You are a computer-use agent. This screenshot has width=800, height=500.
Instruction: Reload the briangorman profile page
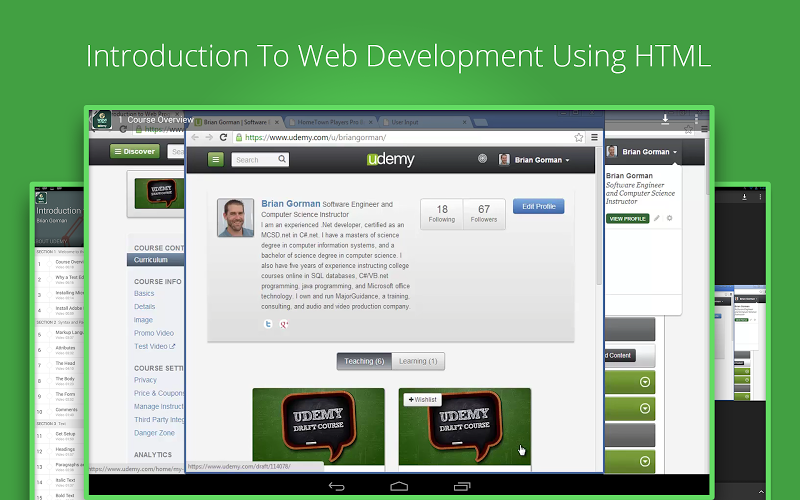pyautogui.click(x=223, y=137)
